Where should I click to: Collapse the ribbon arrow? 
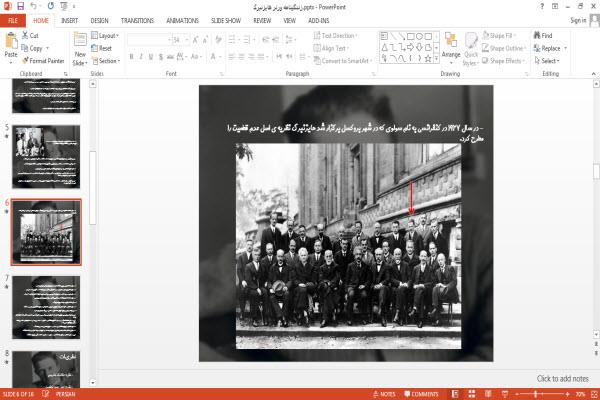coord(593,73)
